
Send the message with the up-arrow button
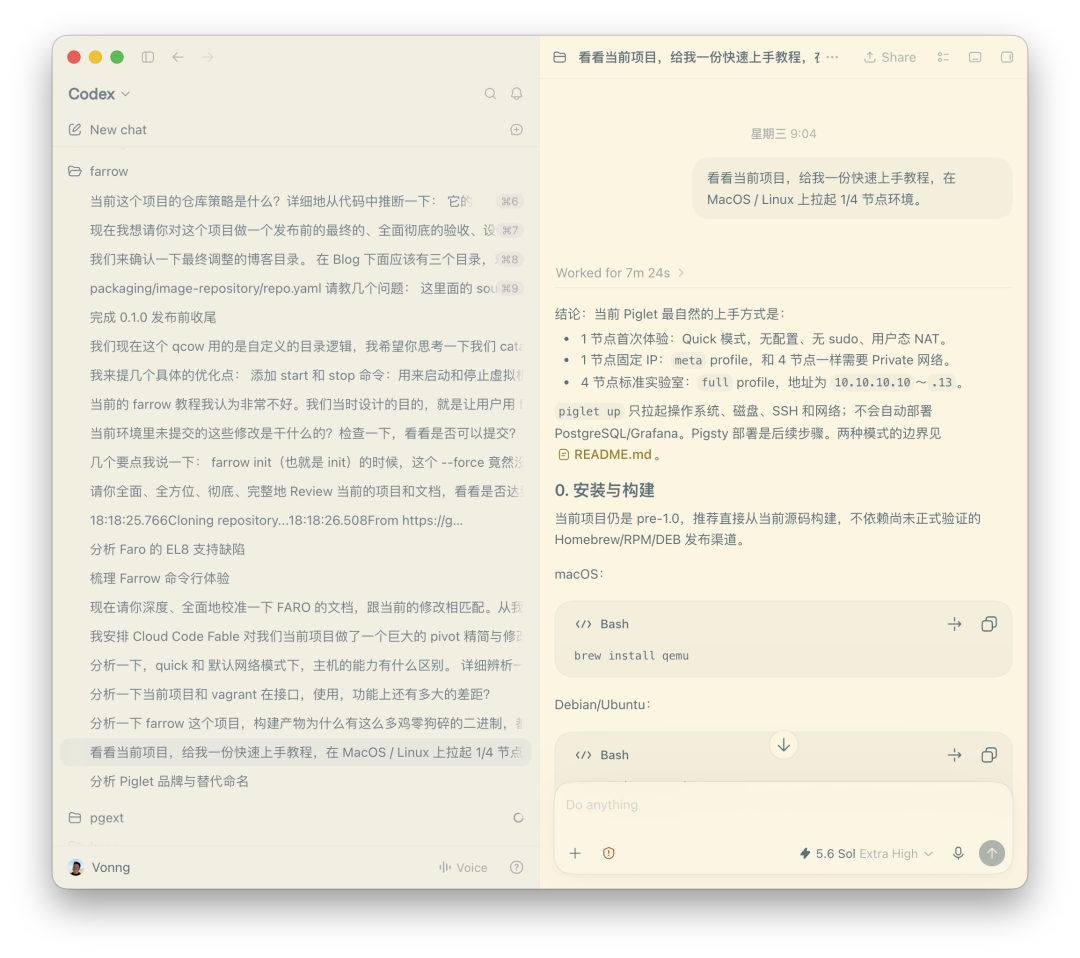pyautogui.click(x=992, y=854)
